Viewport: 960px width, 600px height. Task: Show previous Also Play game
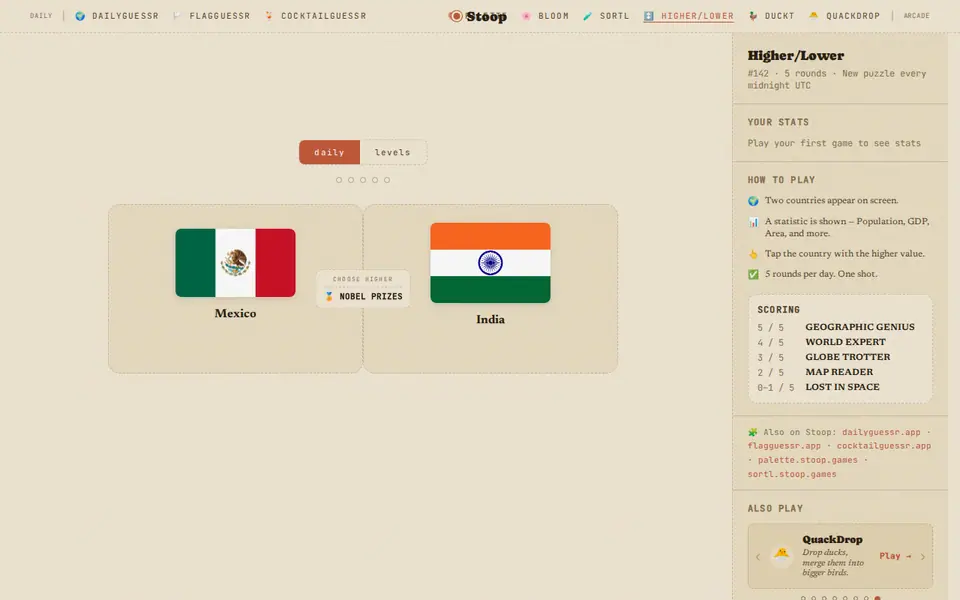tap(758, 557)
